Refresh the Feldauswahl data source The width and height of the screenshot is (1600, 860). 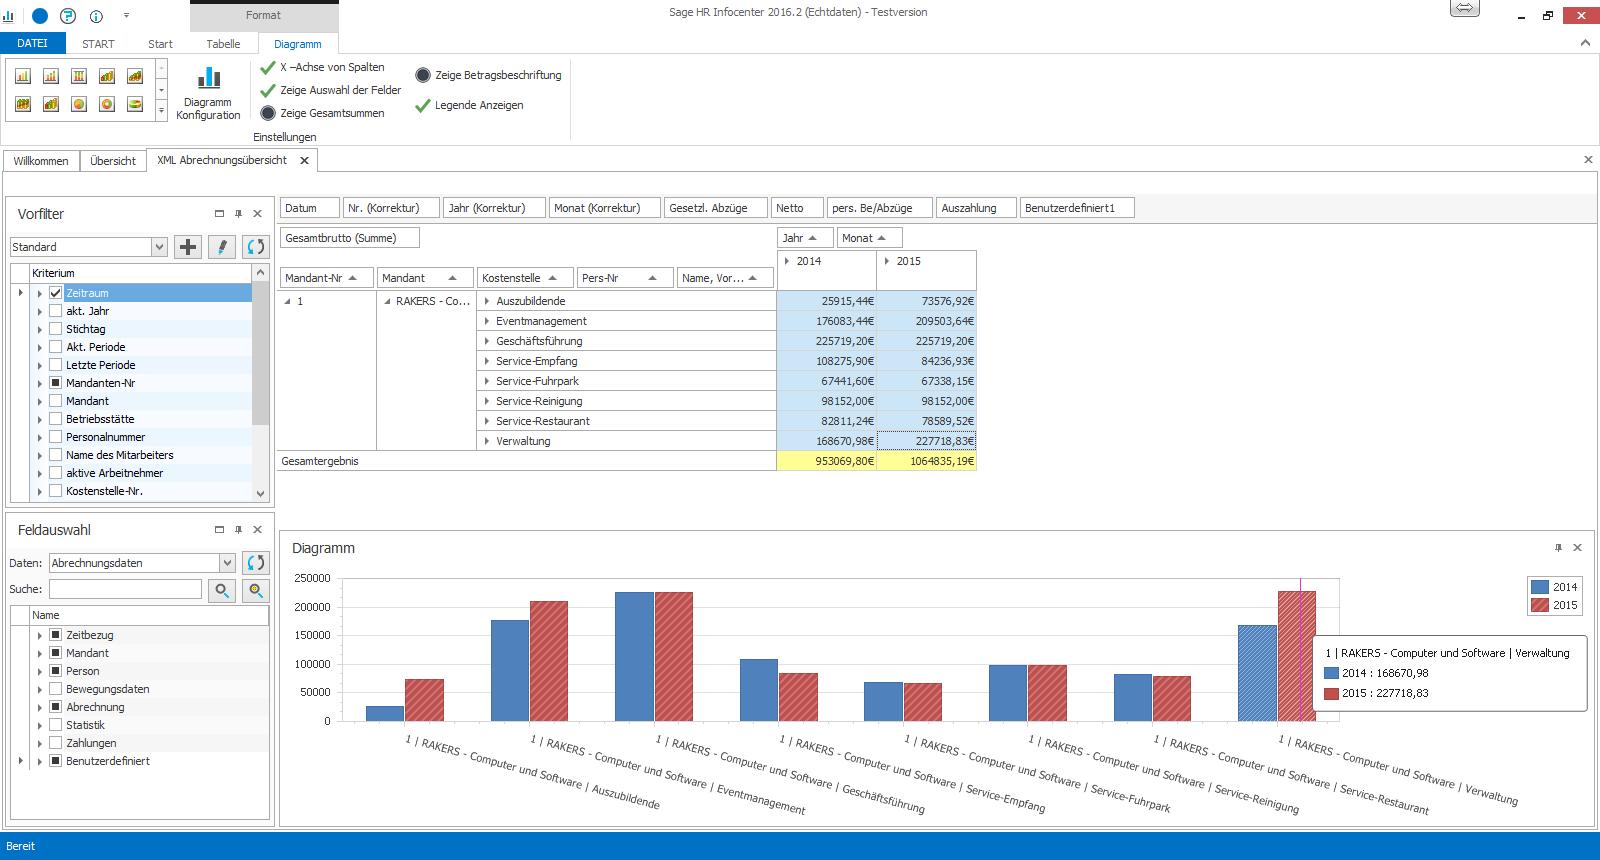[256, 563]
